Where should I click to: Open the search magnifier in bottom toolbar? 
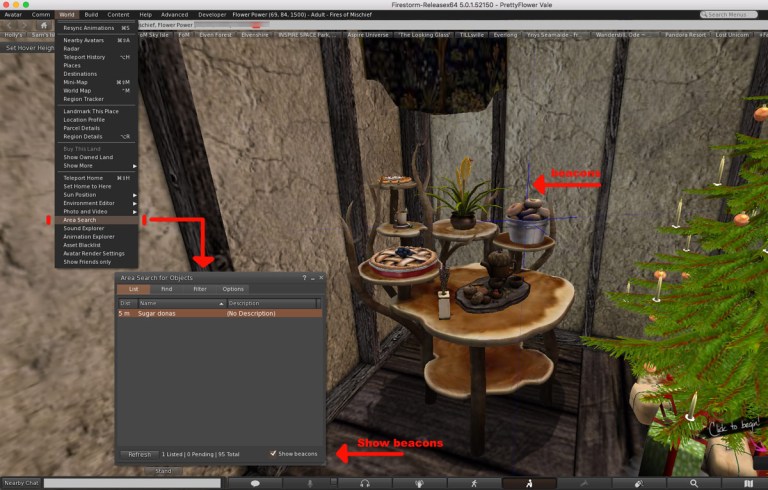pyautogui.click(x=694, y=483)
